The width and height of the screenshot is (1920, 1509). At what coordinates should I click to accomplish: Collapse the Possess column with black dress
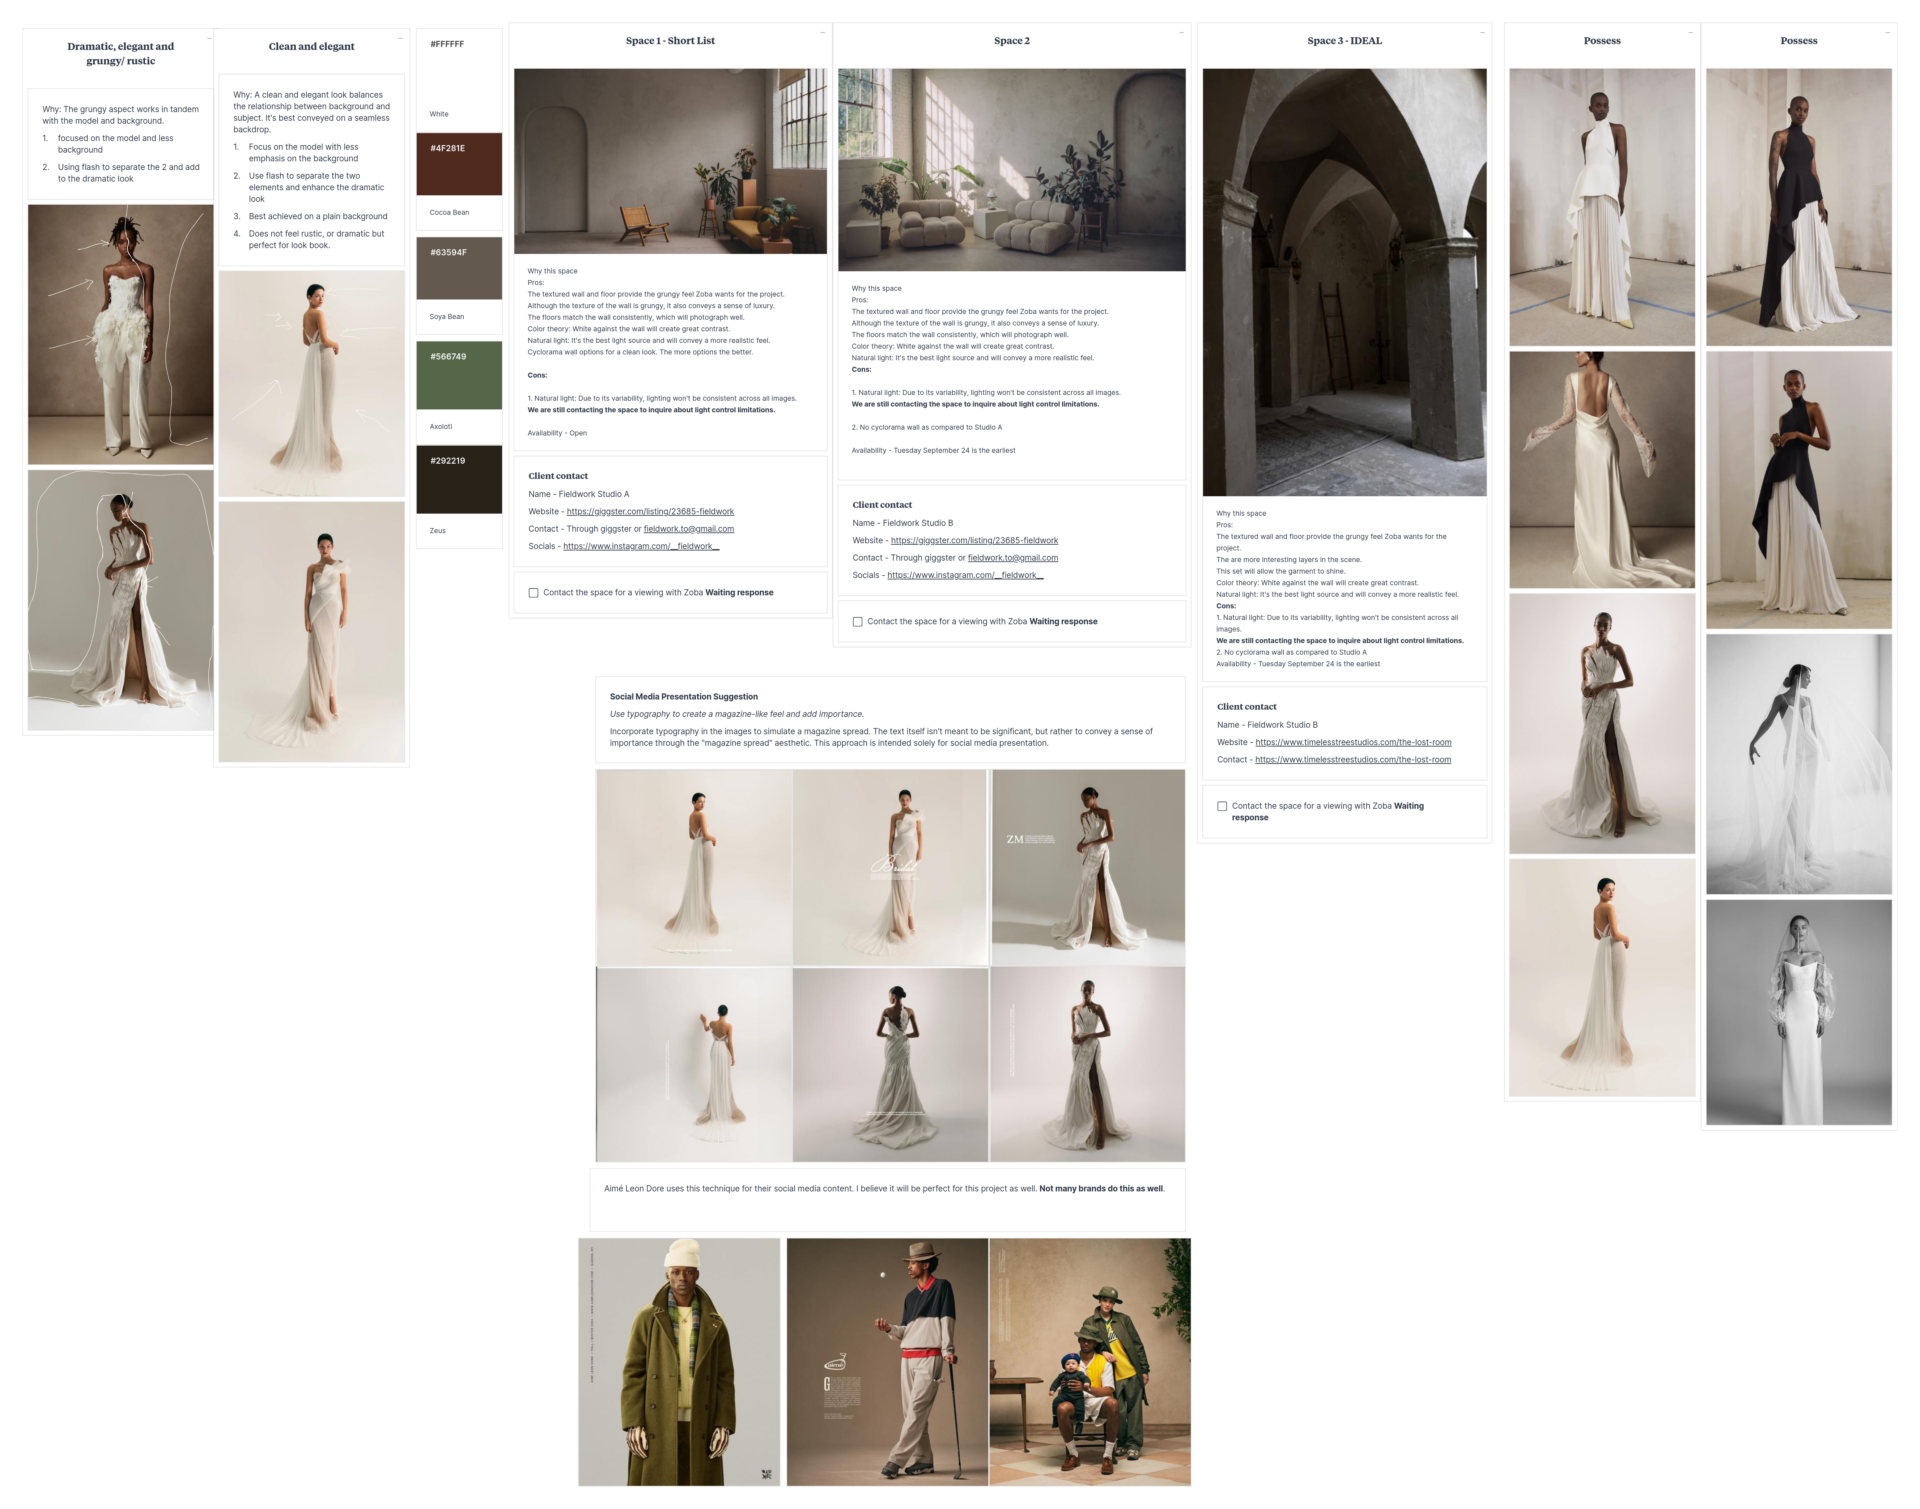1888,33
